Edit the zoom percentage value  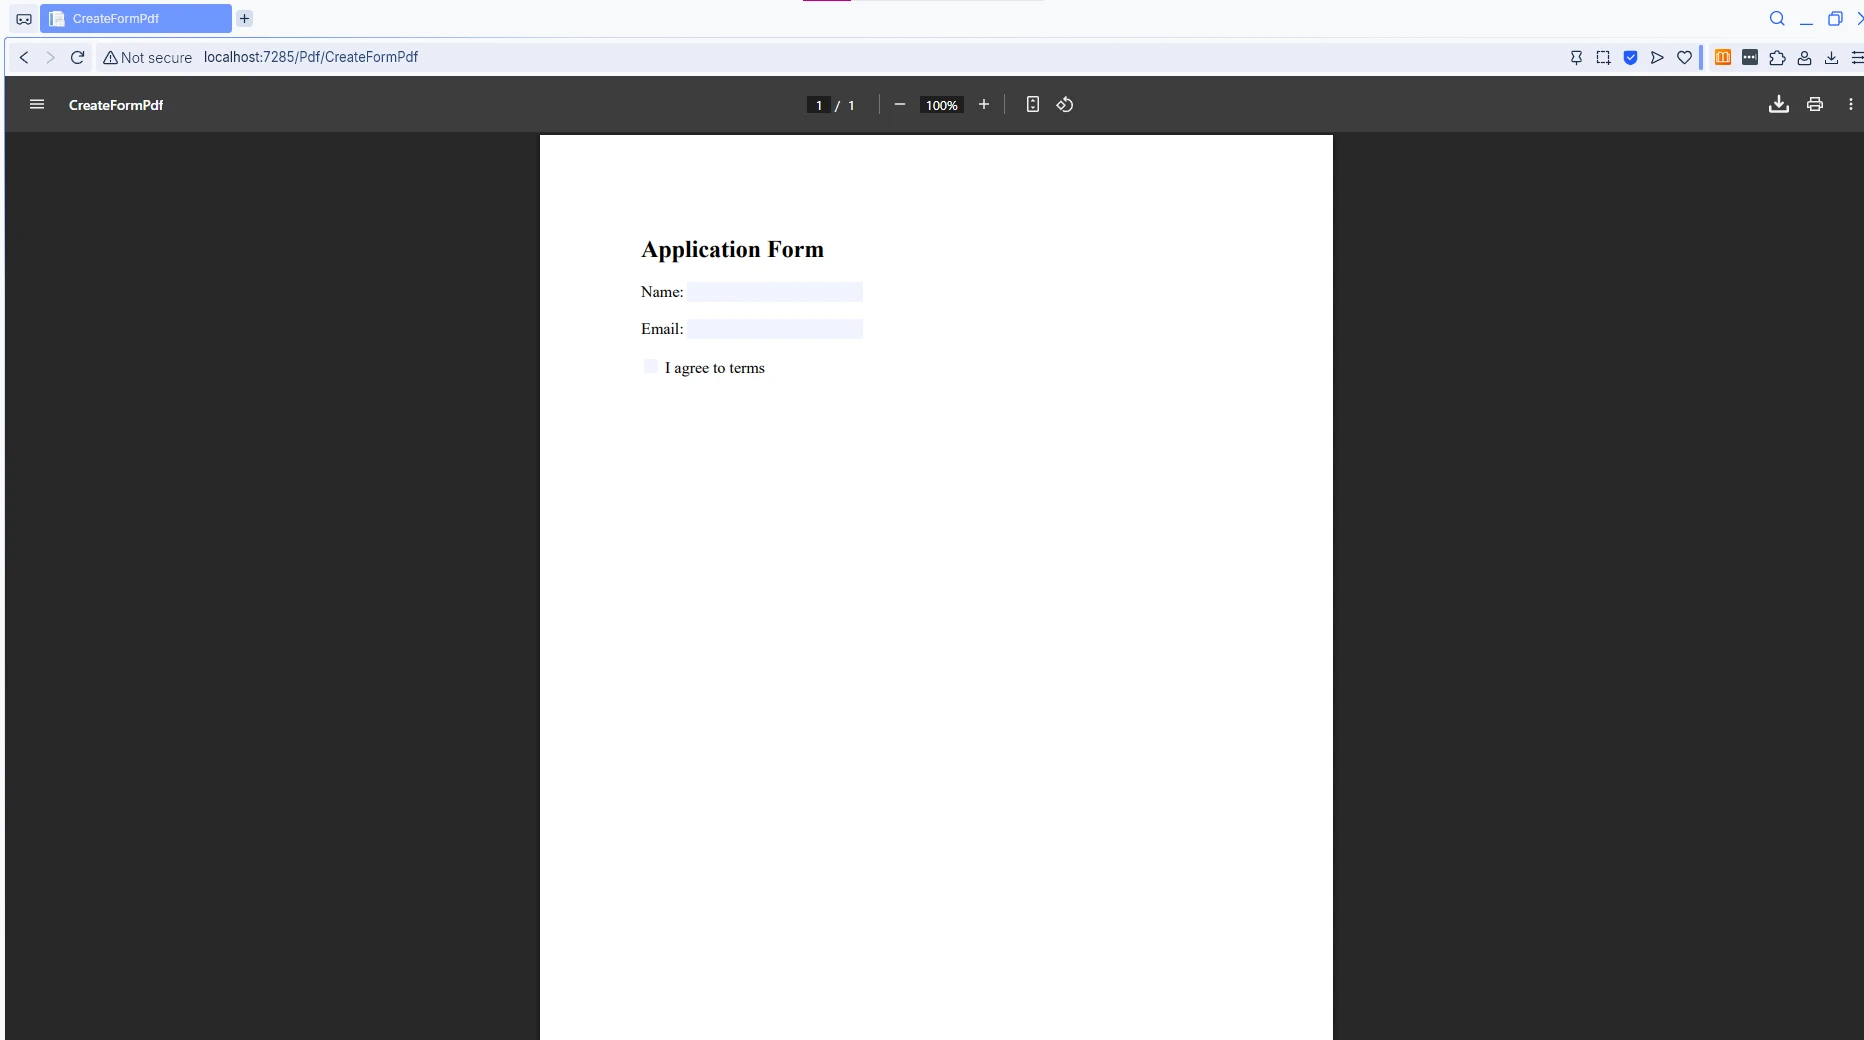click(940, 104)
